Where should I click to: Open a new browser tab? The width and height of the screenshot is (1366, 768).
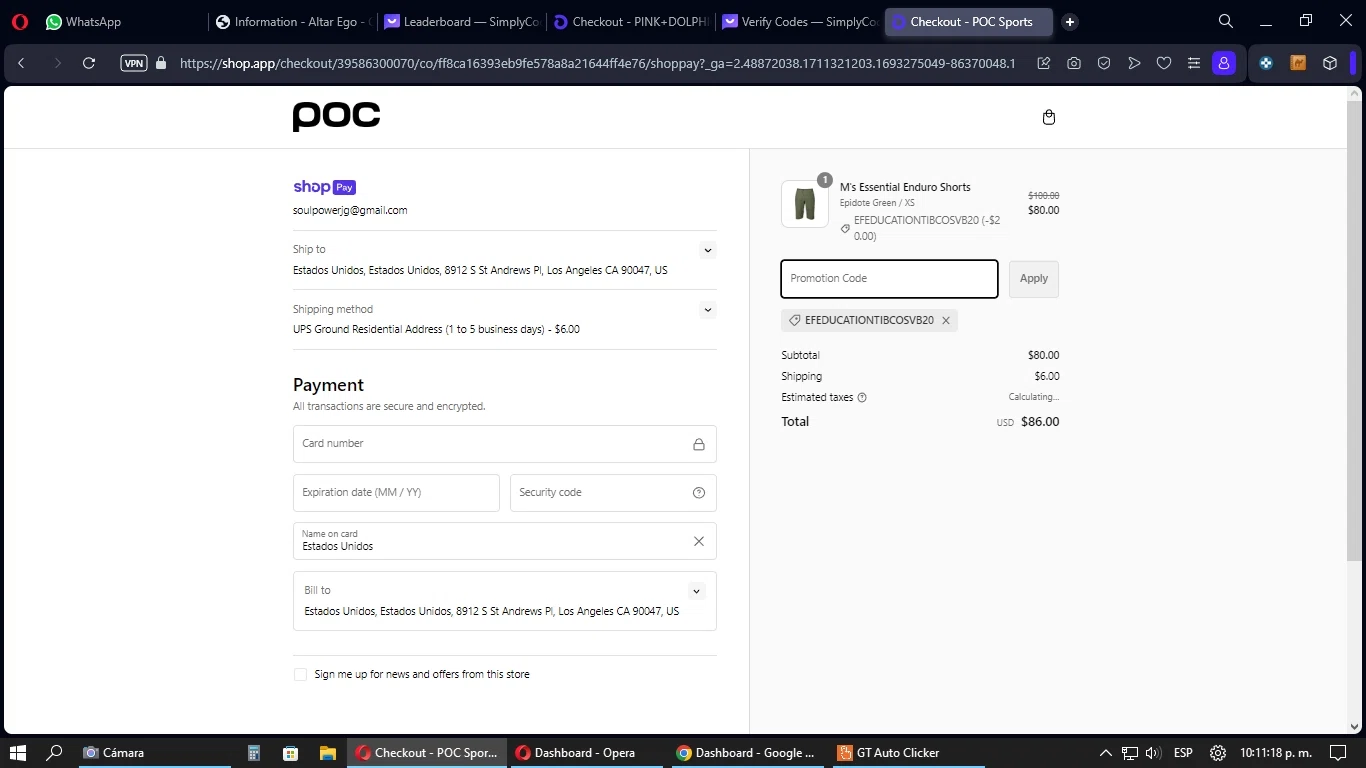(1070, 22)
